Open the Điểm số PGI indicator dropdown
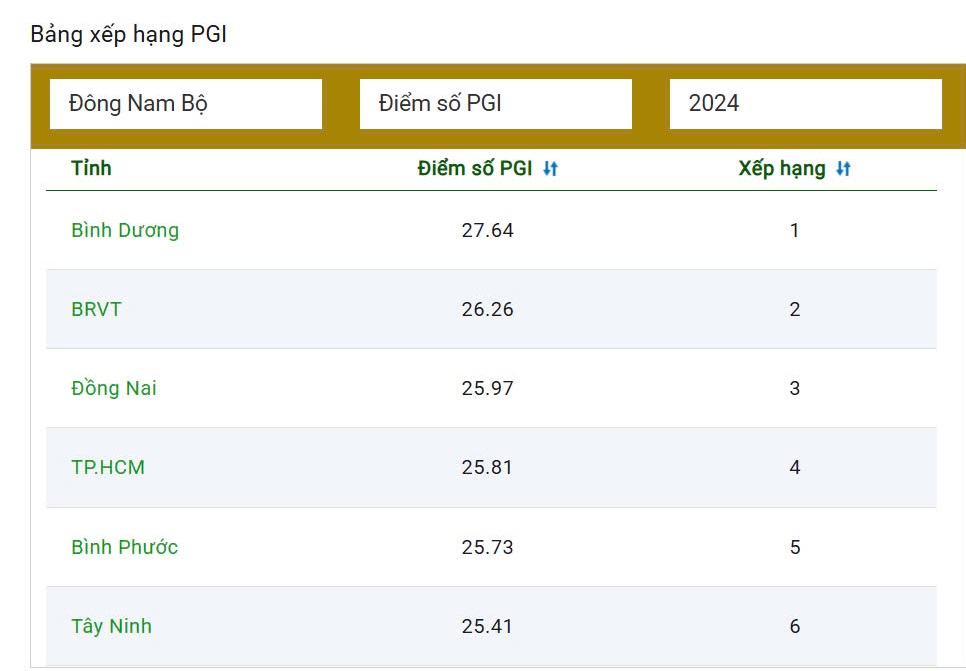The height and width of the screenshot is (671, 966). pyautogui.click(x=495, y=104)
